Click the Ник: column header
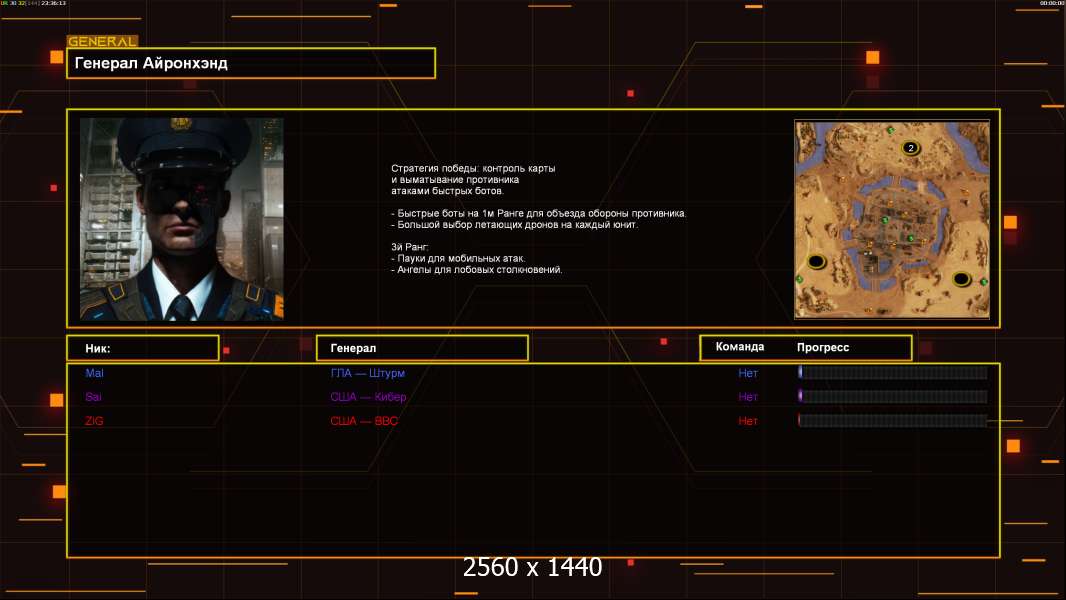1066x600 pixels. [x=142, y=348]
